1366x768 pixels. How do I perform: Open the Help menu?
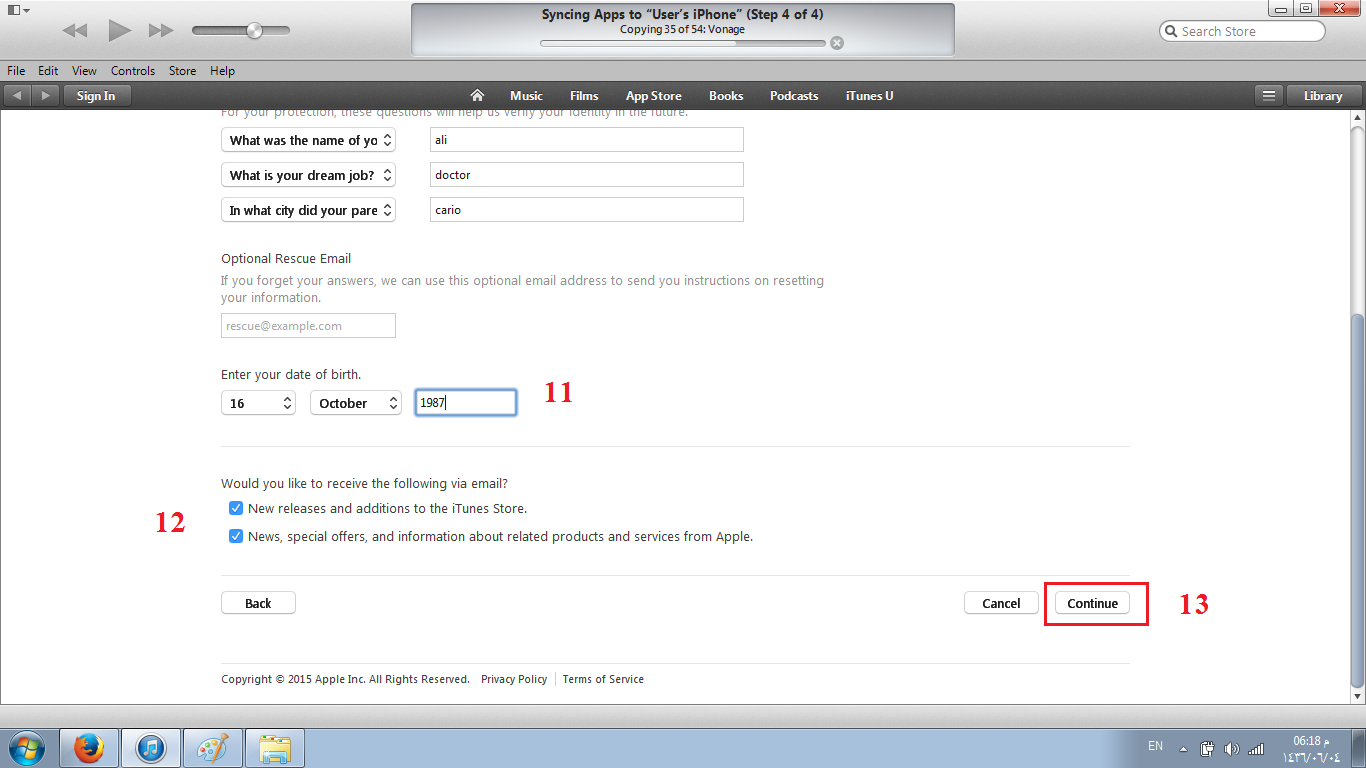(223, 71)
